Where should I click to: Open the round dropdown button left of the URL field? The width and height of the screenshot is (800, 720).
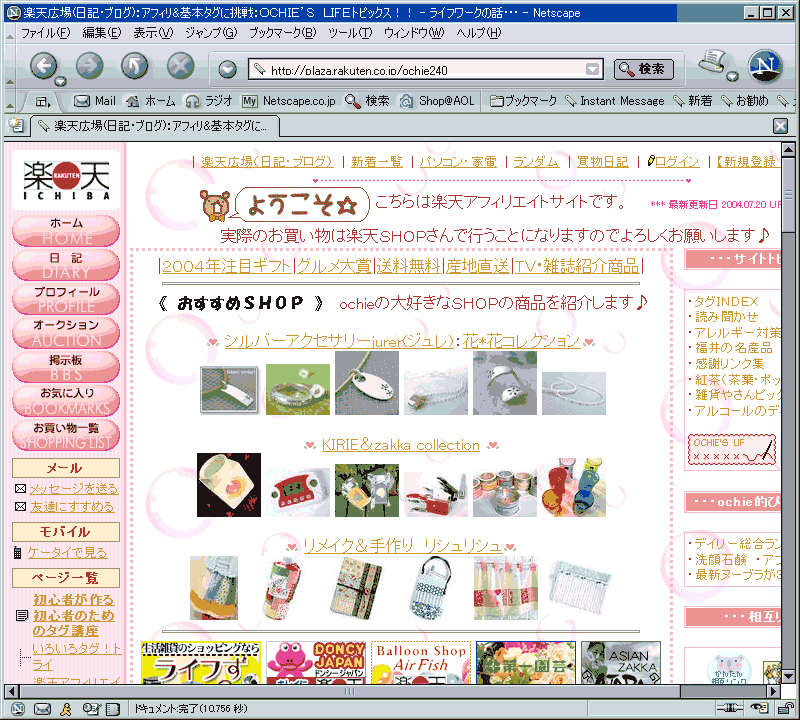click(x=228, y=69)
